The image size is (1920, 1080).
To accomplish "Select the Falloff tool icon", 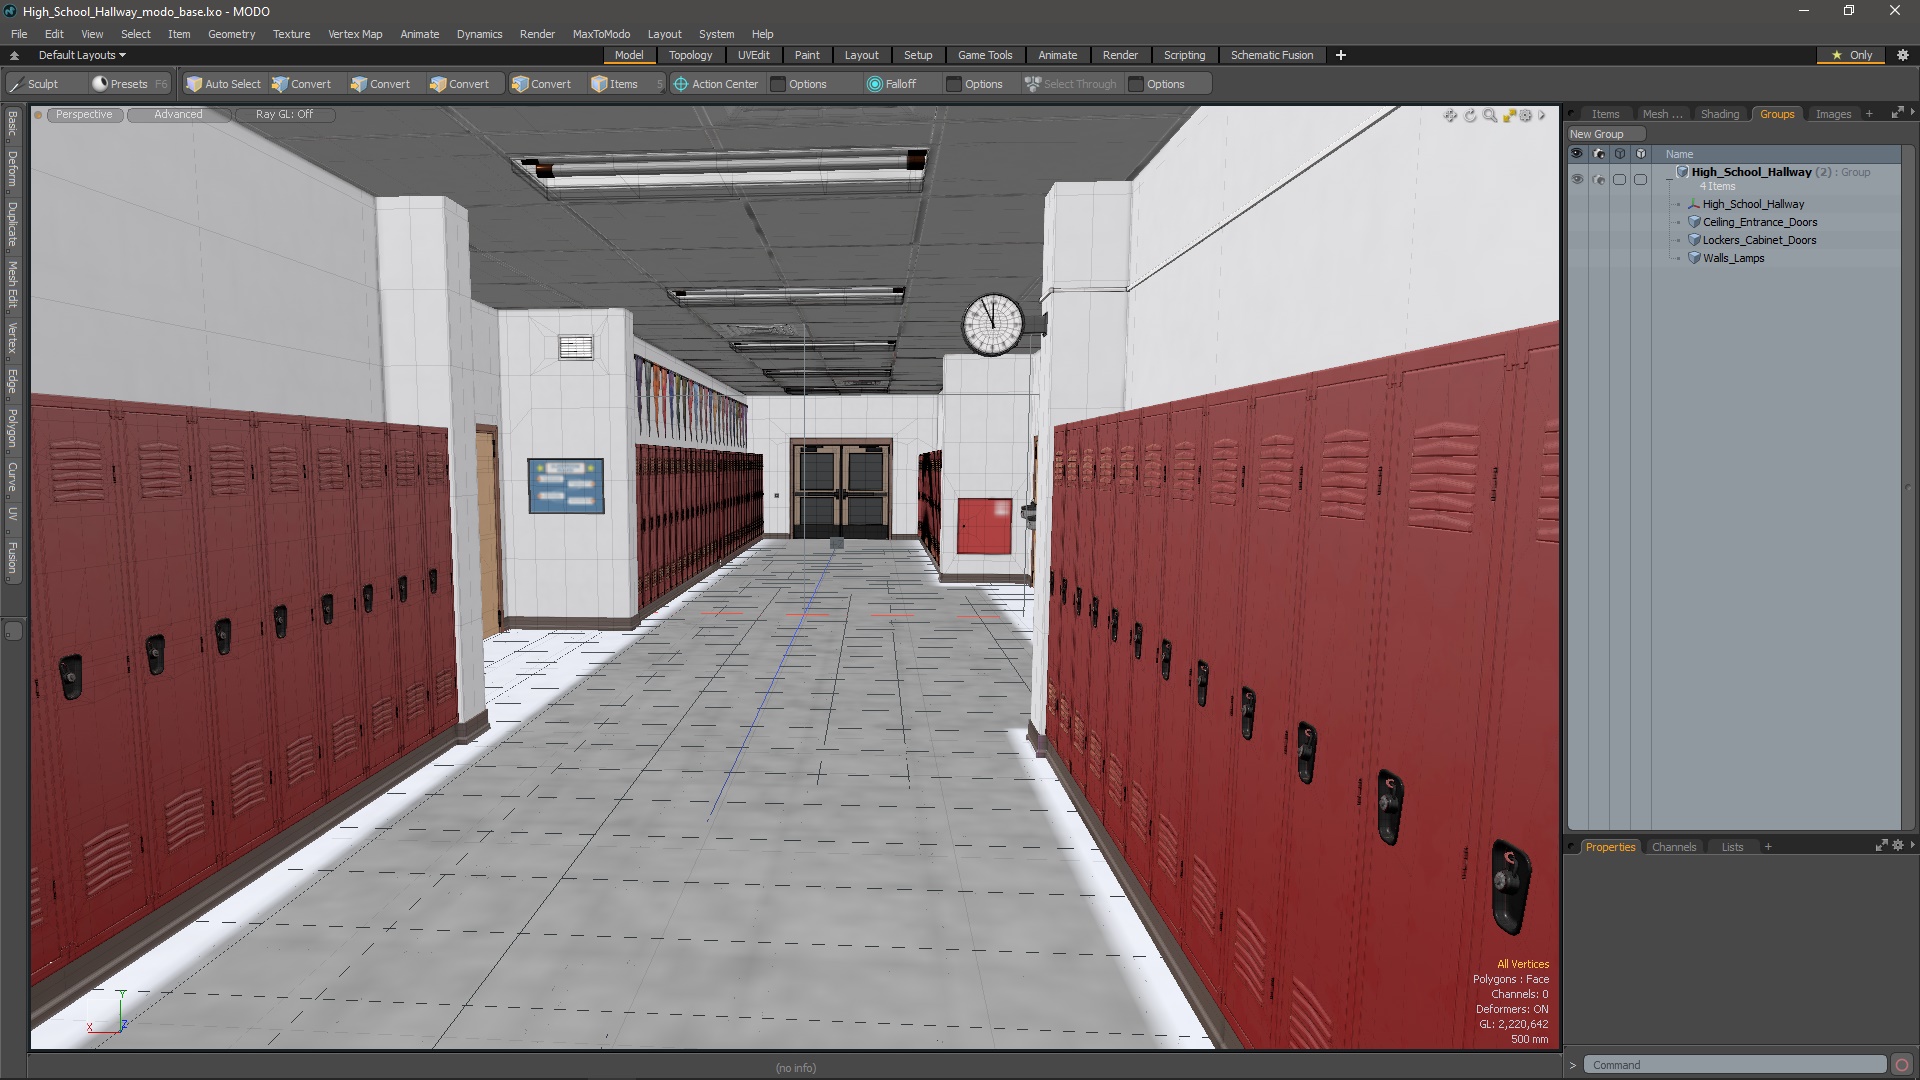I will (x=874, y=83).
